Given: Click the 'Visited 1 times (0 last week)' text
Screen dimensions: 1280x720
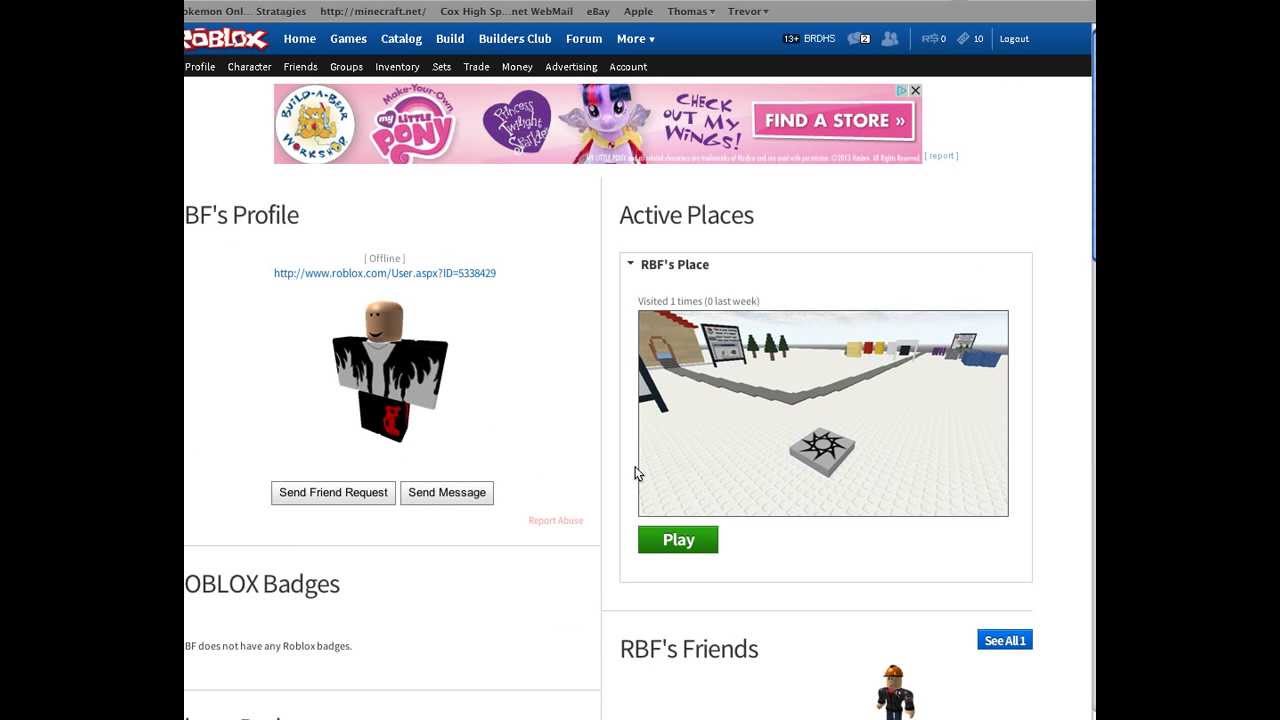Looking at the screenshot, I should 699,301.
